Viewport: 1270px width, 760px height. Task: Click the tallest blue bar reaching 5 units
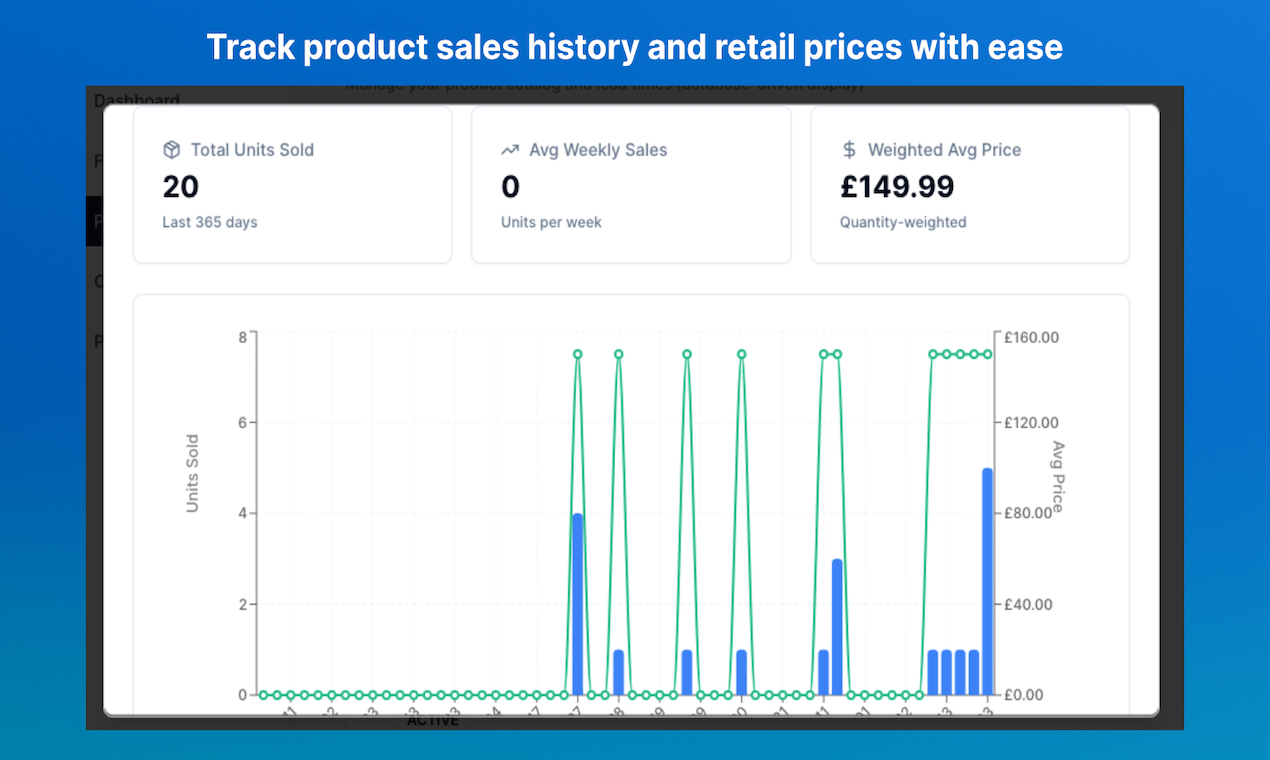(987, 581)
